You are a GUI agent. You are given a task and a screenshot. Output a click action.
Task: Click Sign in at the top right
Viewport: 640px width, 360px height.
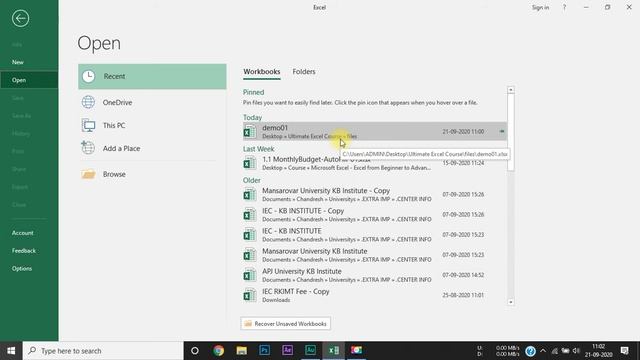click(540, 7)
